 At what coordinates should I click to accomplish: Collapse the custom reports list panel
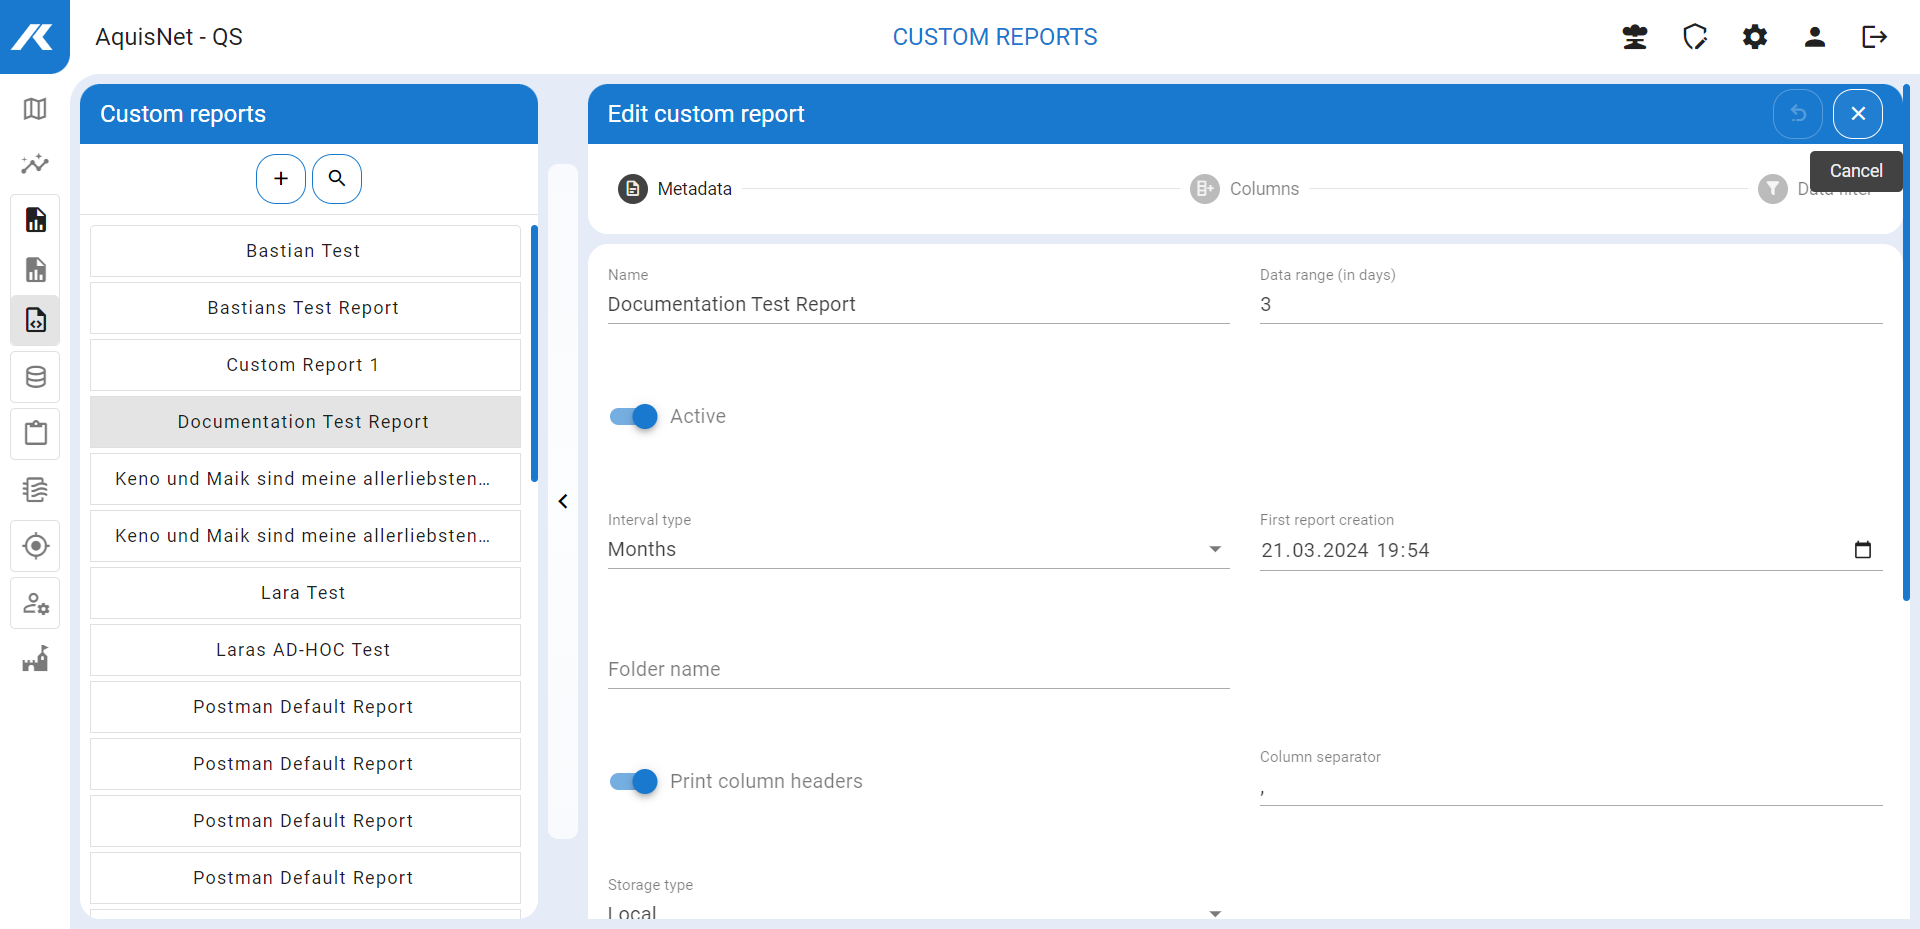pyautogui.click(x=563, y=501)
